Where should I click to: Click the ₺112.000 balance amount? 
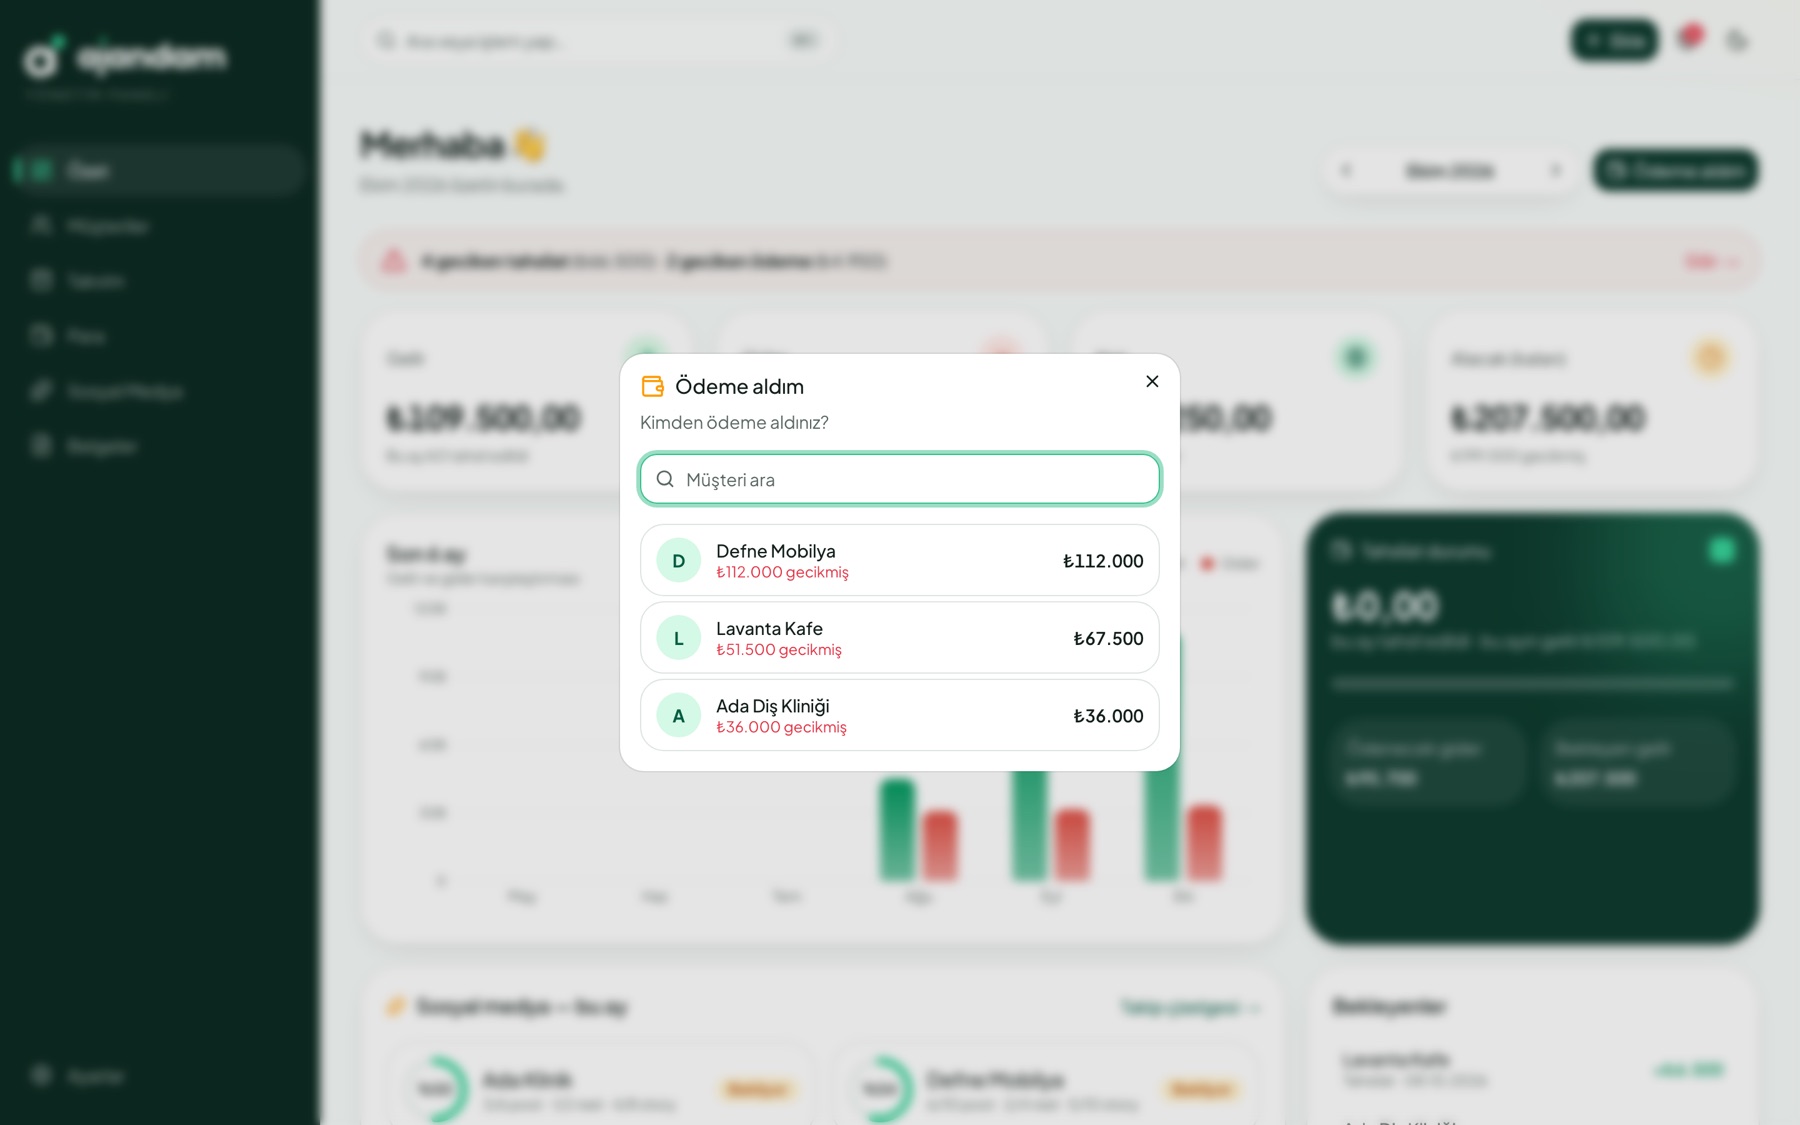pyautogui.click(x=1103, y=561)
